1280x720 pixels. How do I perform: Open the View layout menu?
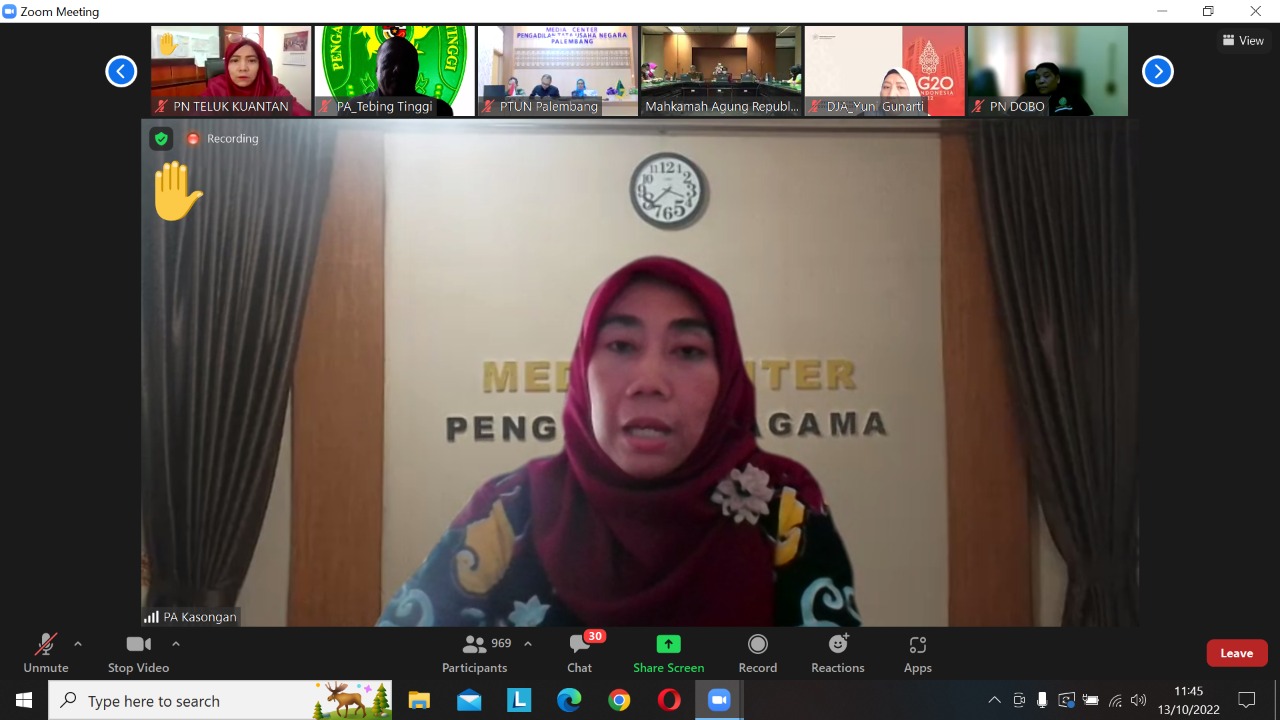pyautogui.click(x=1243, y=41)
